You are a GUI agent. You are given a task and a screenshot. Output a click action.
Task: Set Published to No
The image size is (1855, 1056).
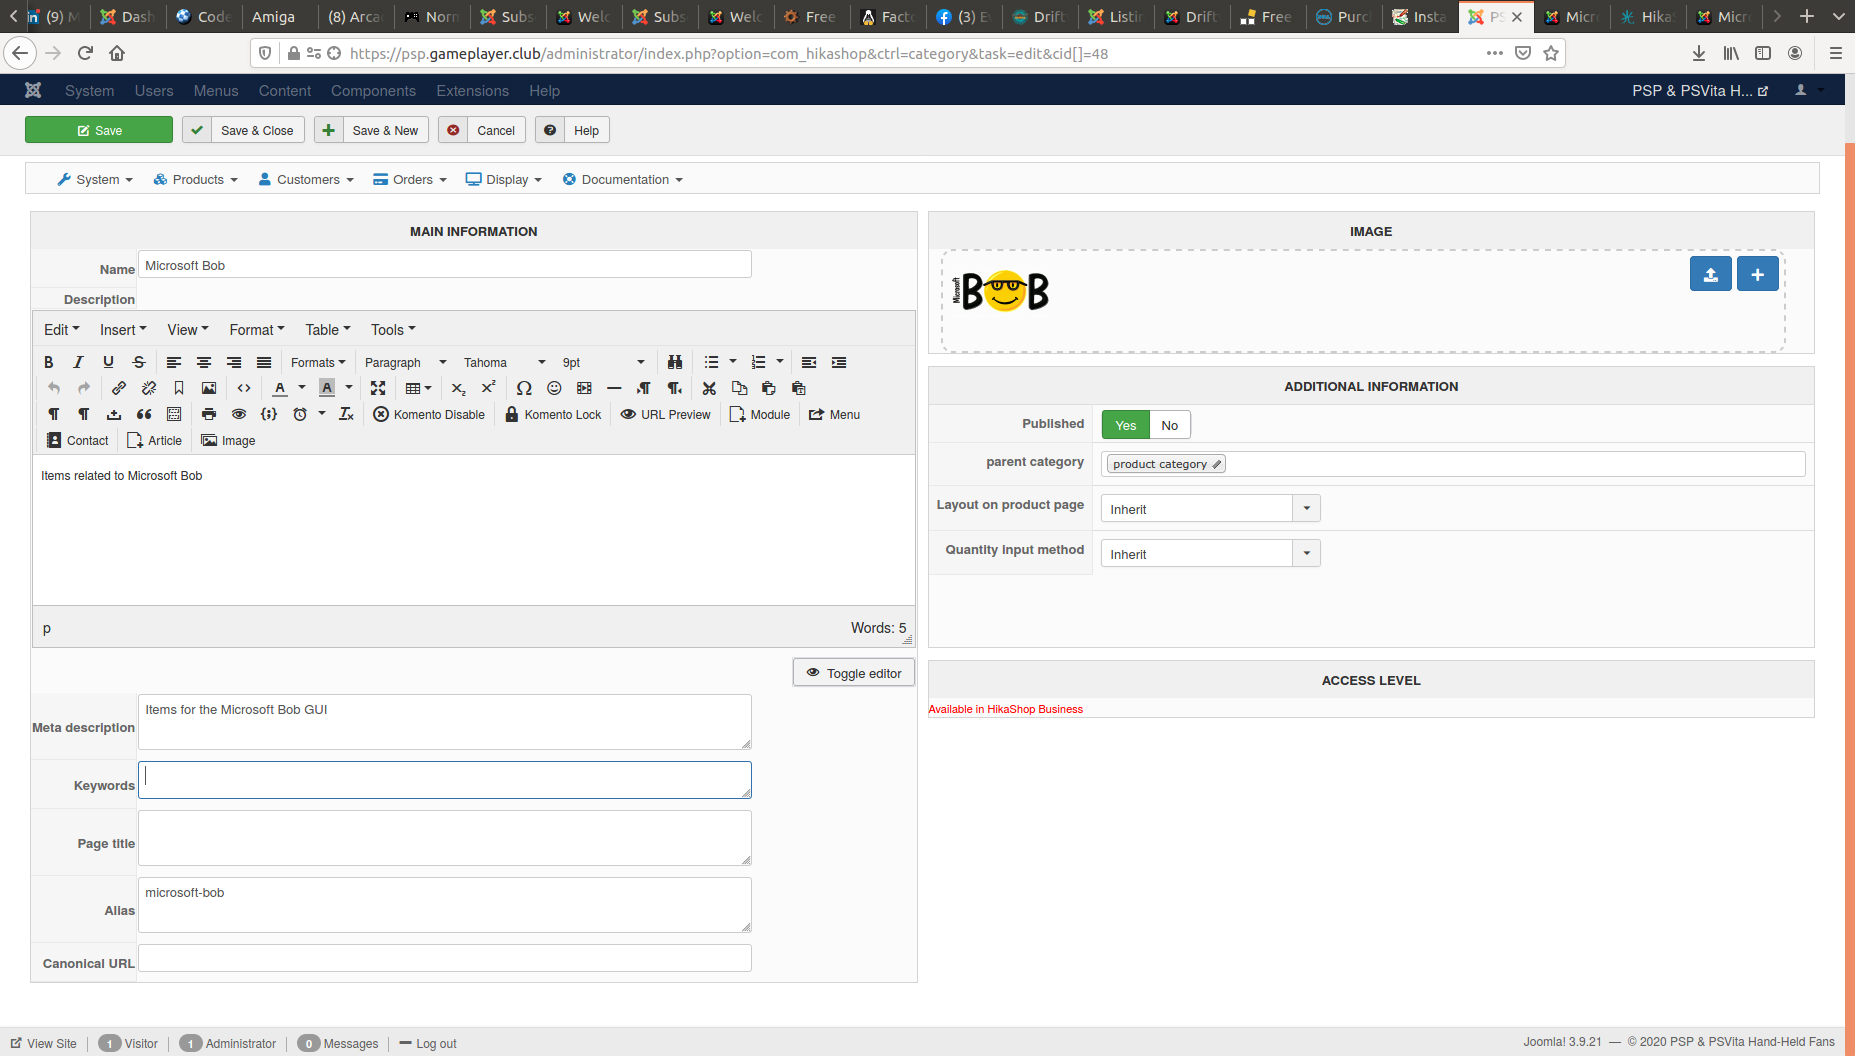(1170, 425)
